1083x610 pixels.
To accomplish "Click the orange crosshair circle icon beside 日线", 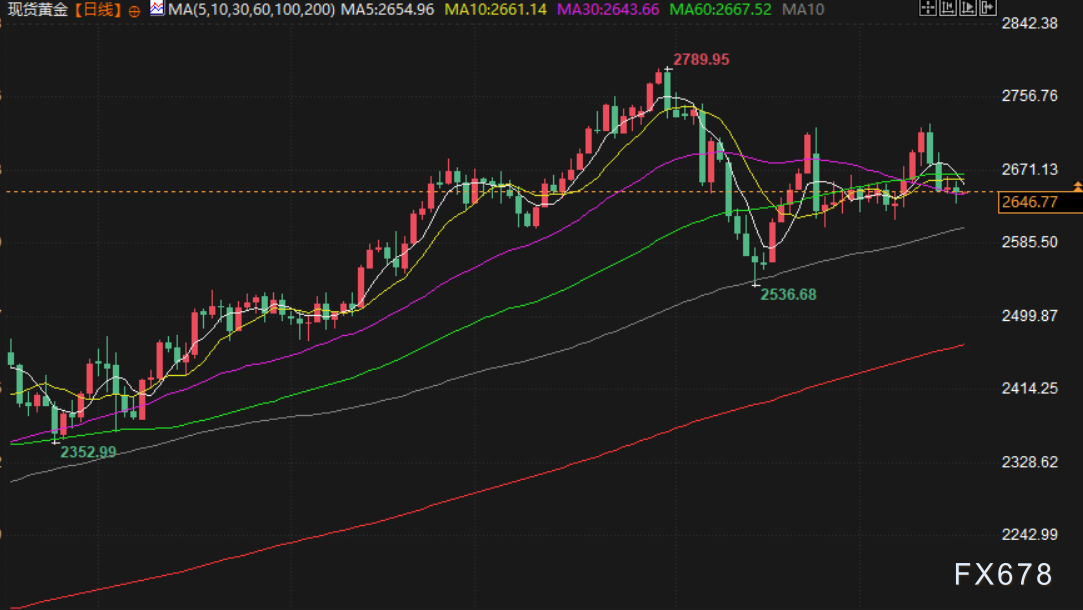I will pos(134,11).
